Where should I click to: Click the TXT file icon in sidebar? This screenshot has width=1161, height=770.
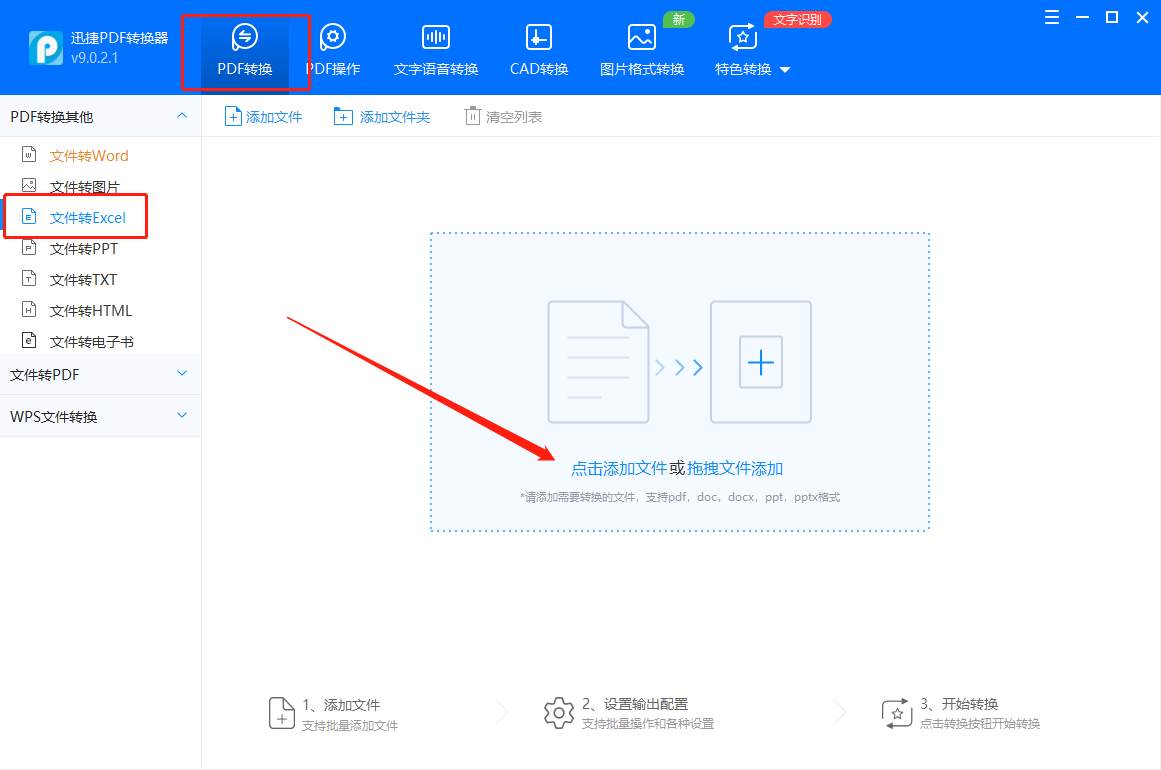(x=29, y=278)
